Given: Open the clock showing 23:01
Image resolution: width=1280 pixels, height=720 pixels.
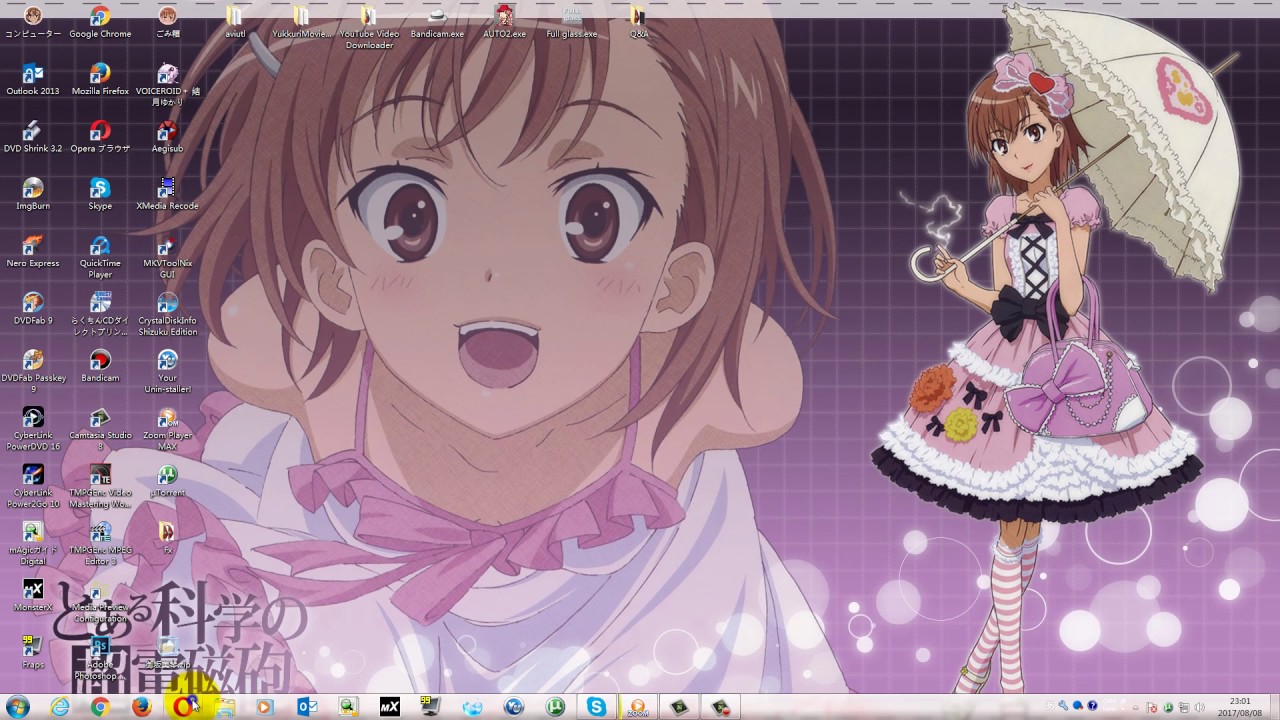Looking at the screenshot, I should pyautogui.click(x=1239, y=707).
